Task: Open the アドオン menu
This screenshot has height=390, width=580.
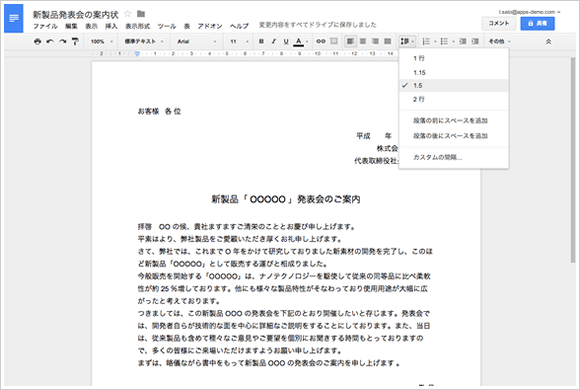Action: [x=210, y=26]
